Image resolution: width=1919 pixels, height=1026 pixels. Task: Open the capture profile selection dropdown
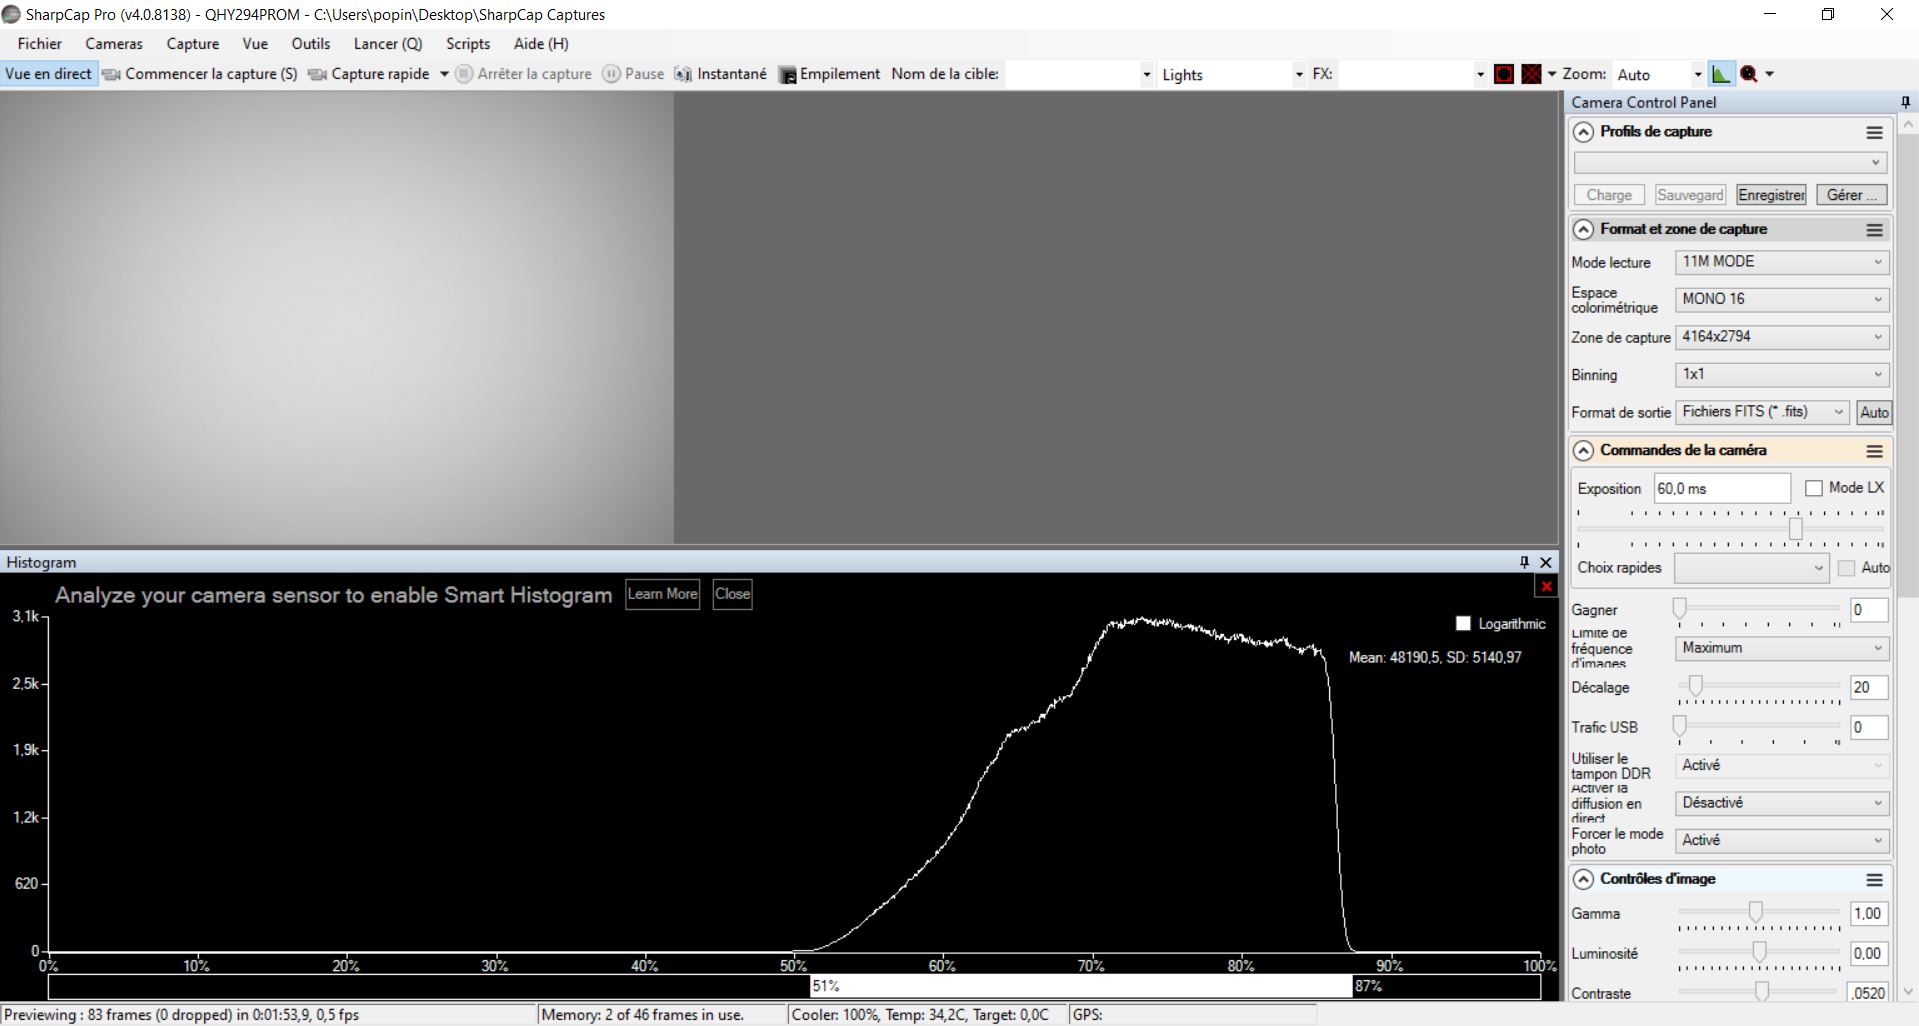pos(1730,163)
